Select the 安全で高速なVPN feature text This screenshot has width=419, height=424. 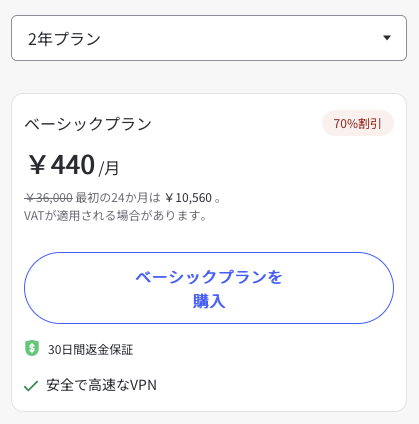(x=101, y=385)
